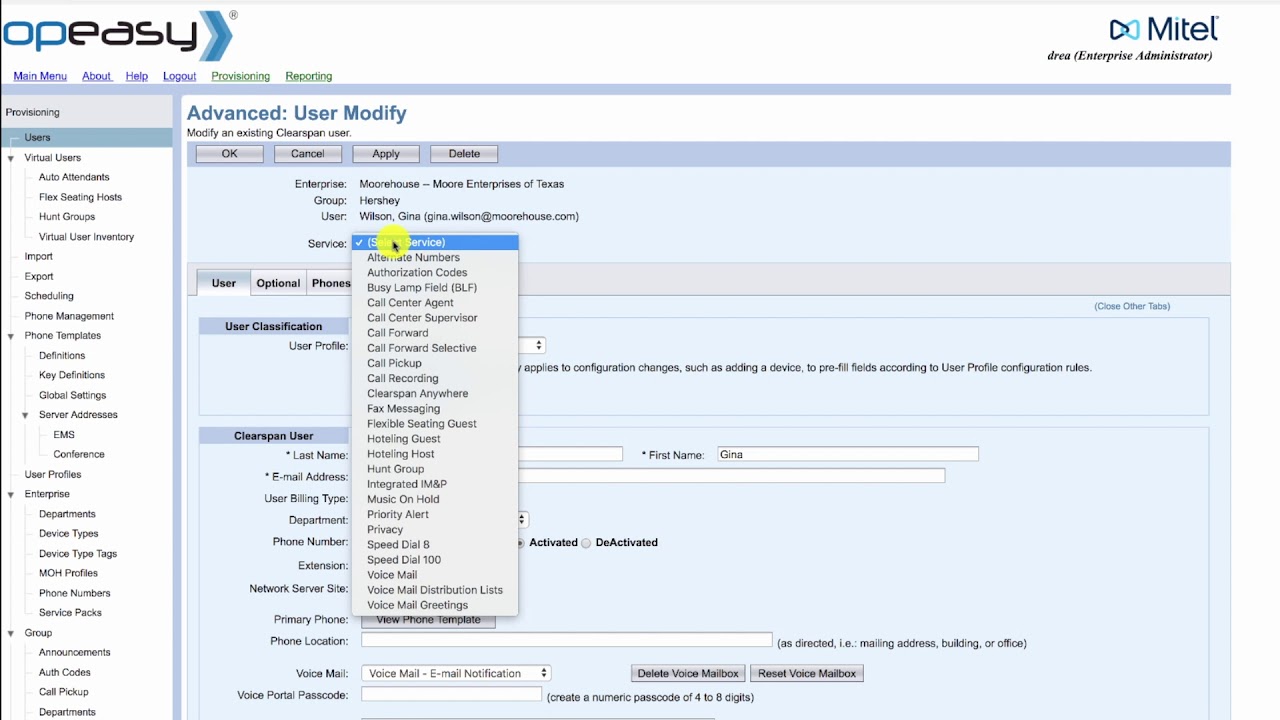Screen dimensions: 1280x720
Task: Open the Main Menu link
Action: pyautogui.click(x=40, y=76)
